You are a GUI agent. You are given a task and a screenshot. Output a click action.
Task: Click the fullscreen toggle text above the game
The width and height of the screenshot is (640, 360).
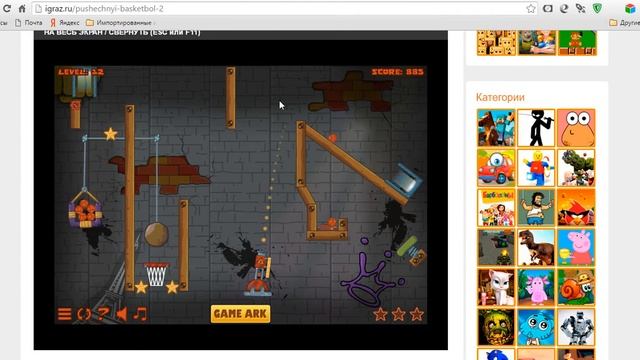(122, 32)
